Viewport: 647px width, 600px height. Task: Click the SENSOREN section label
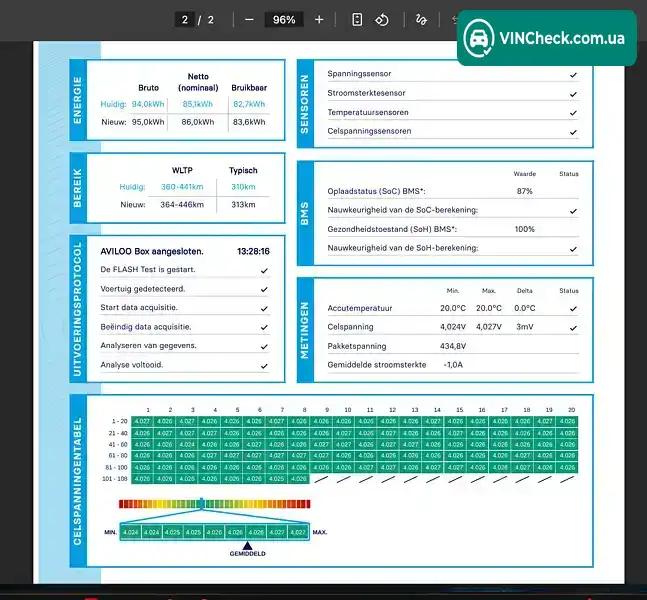(x=305, y=104)
